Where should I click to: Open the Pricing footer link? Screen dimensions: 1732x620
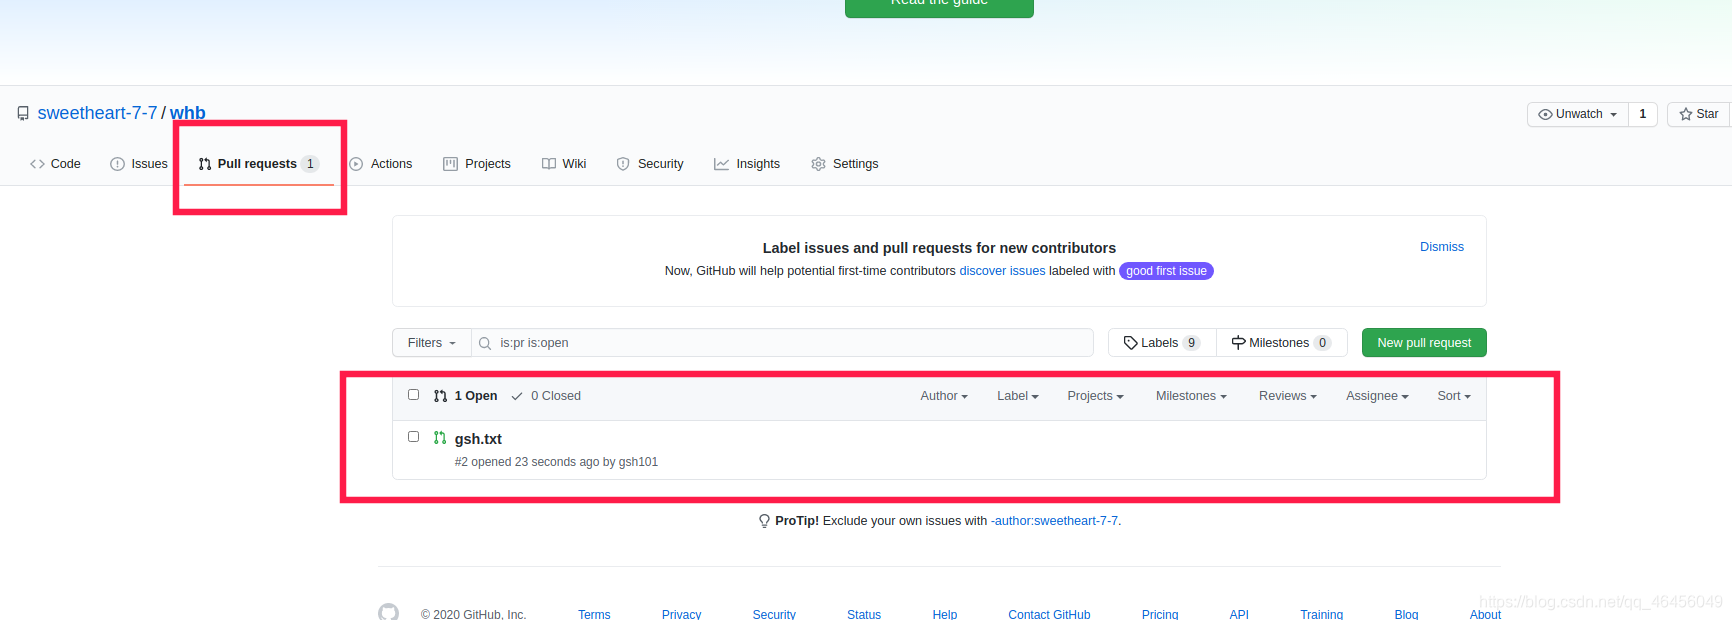tap(1160, 614)
